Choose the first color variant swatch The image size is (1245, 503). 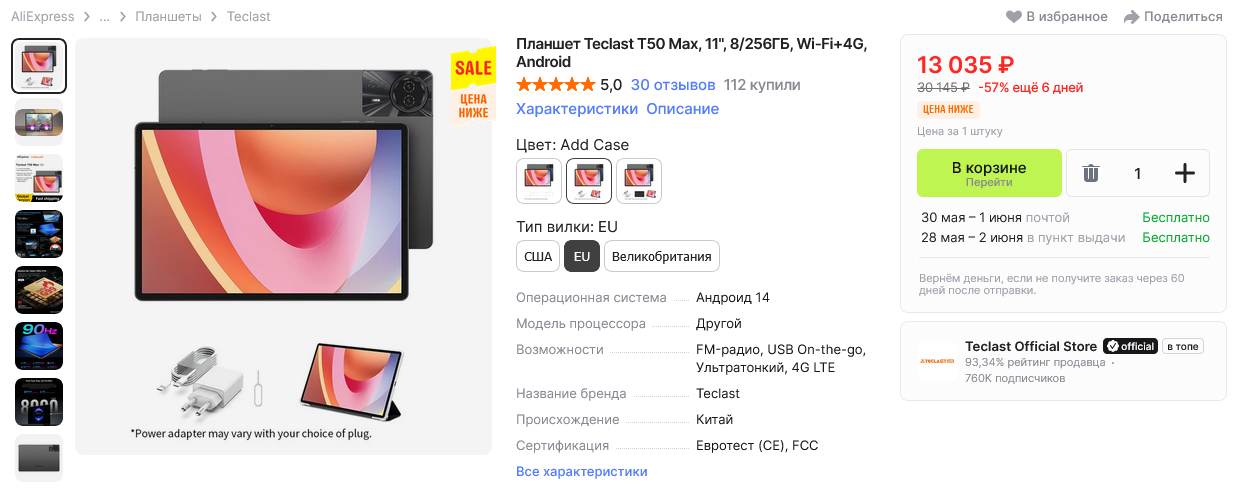(539, 181)
